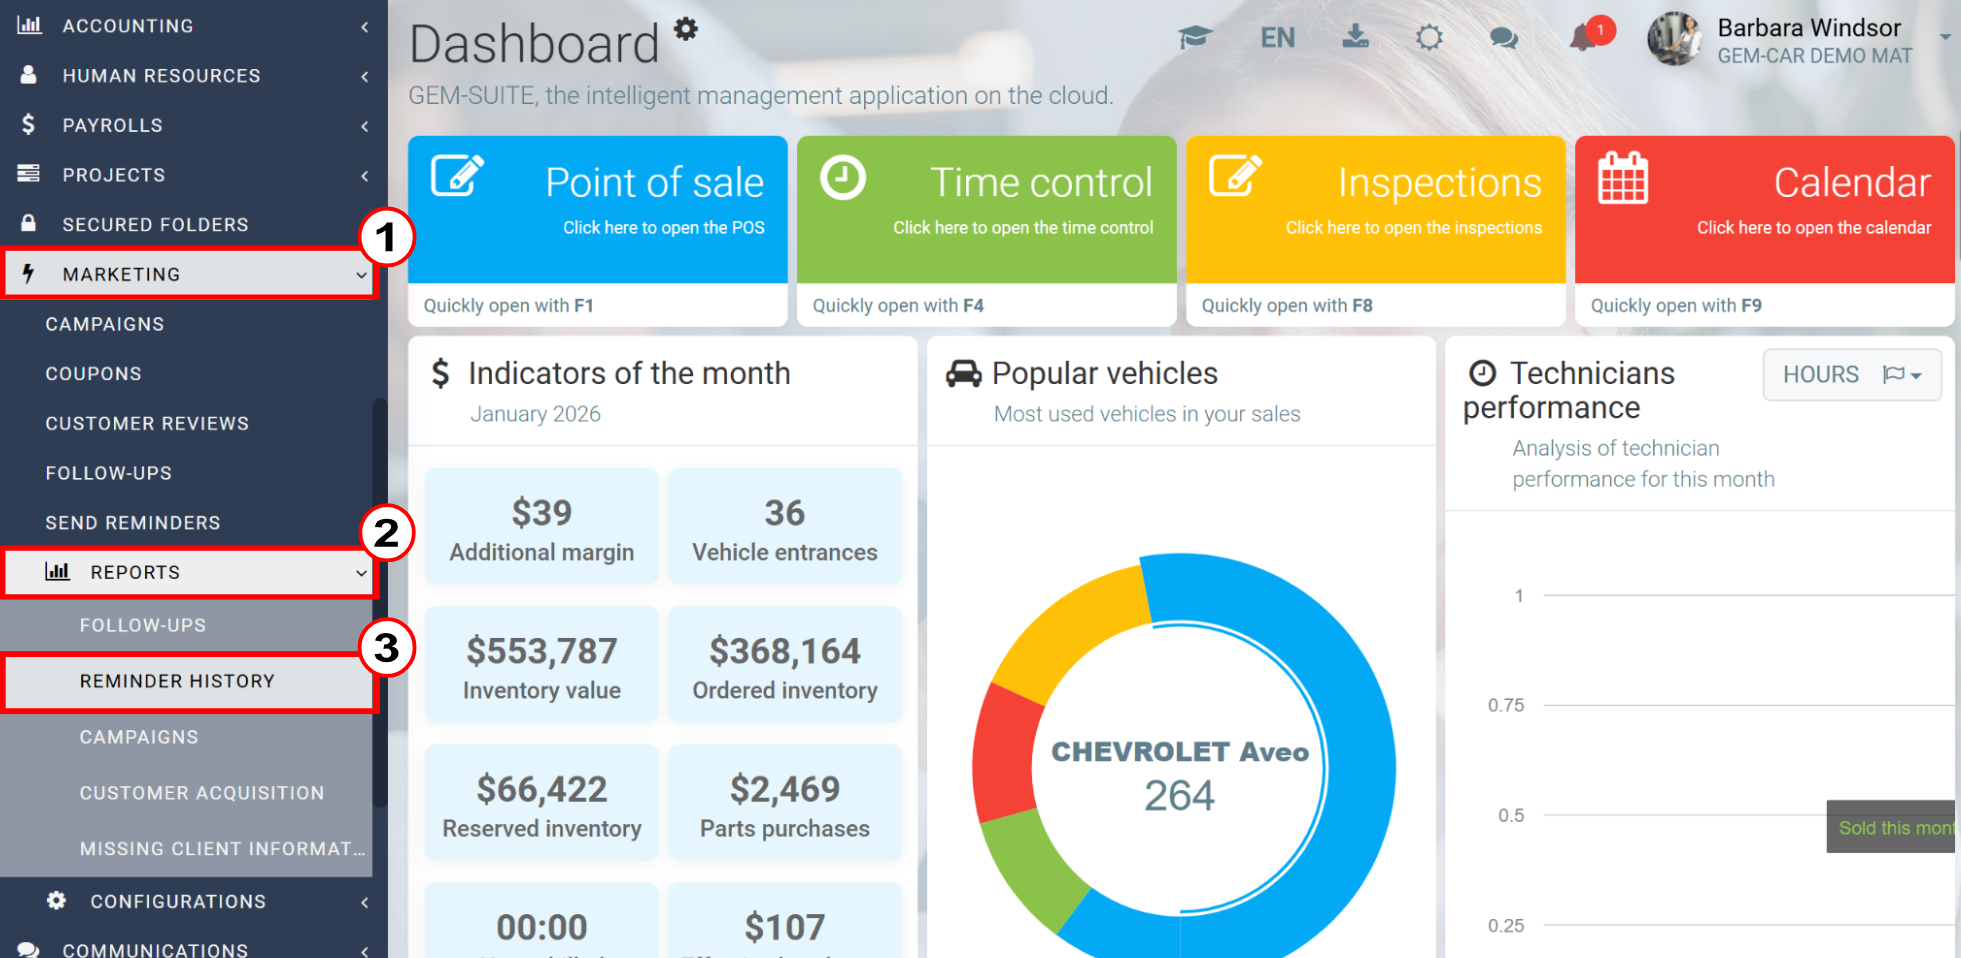Click the Time control clock icon
The image size is (1961, 958).
(x=842, y=179)
